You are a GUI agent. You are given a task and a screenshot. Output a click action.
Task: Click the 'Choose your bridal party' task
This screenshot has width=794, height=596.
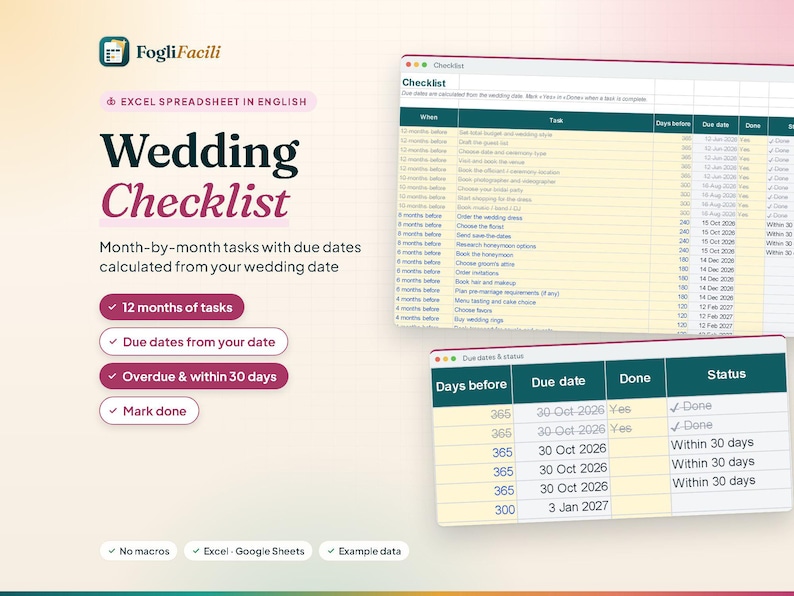pyautogui.click(x=490, y=189)
